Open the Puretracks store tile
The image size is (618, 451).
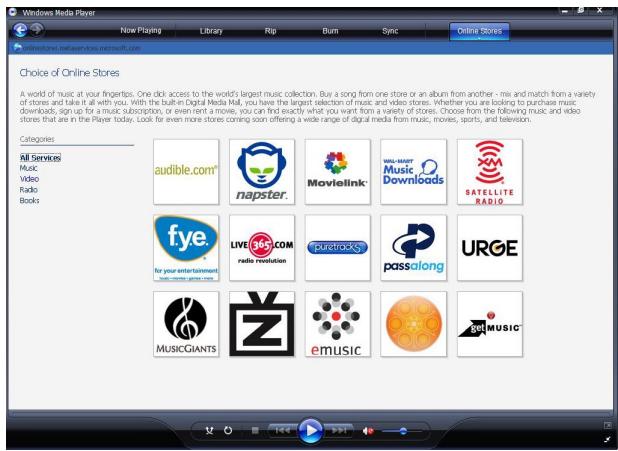point(338,248)
